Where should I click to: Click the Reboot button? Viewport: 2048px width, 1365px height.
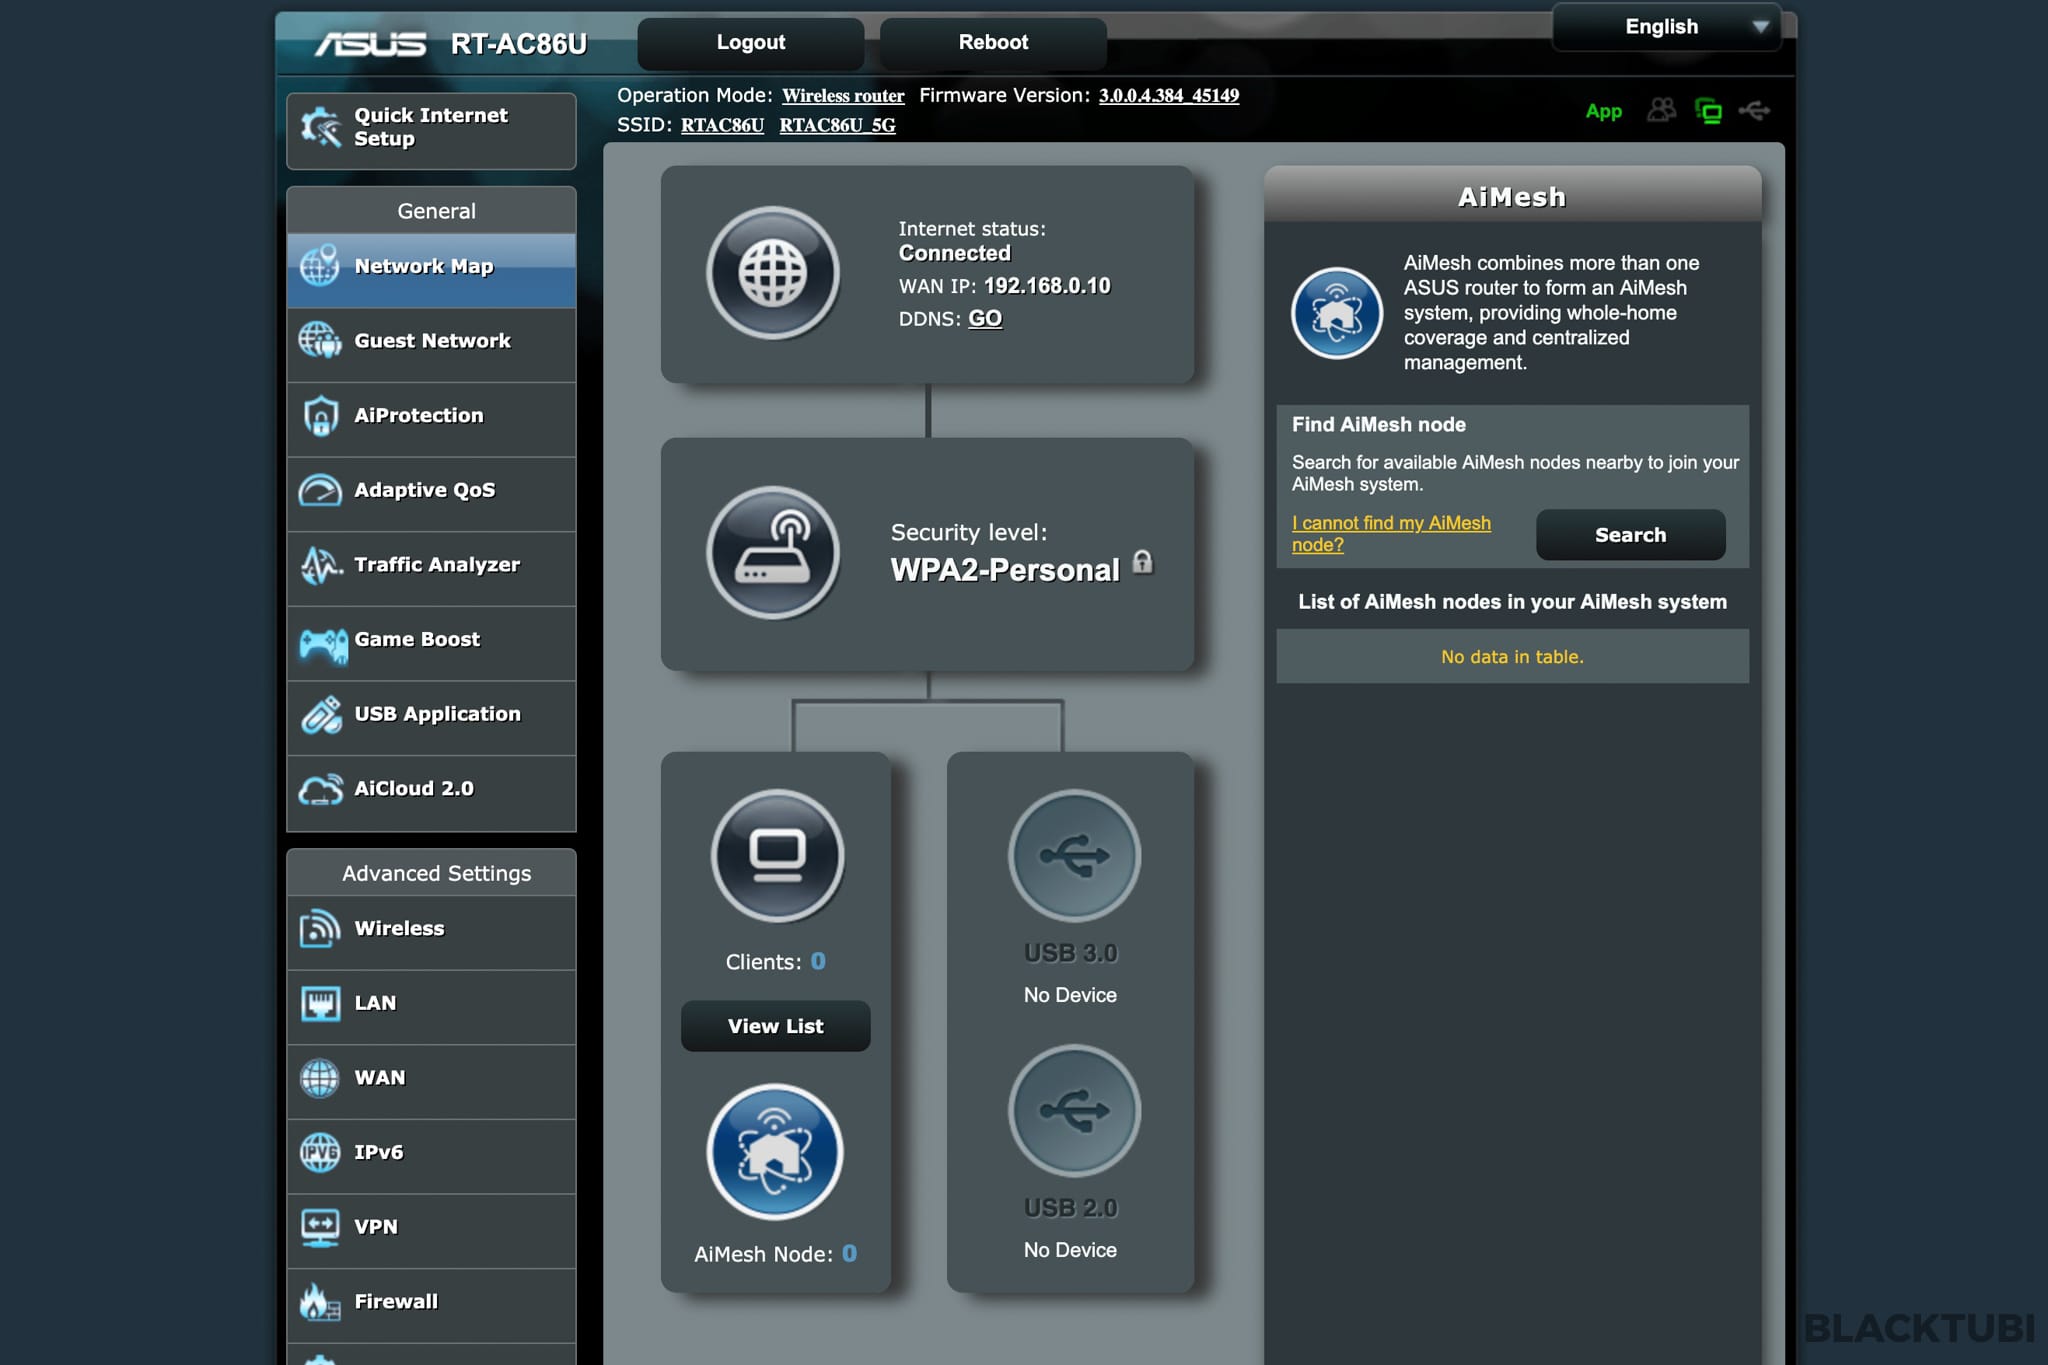point(992,43)
